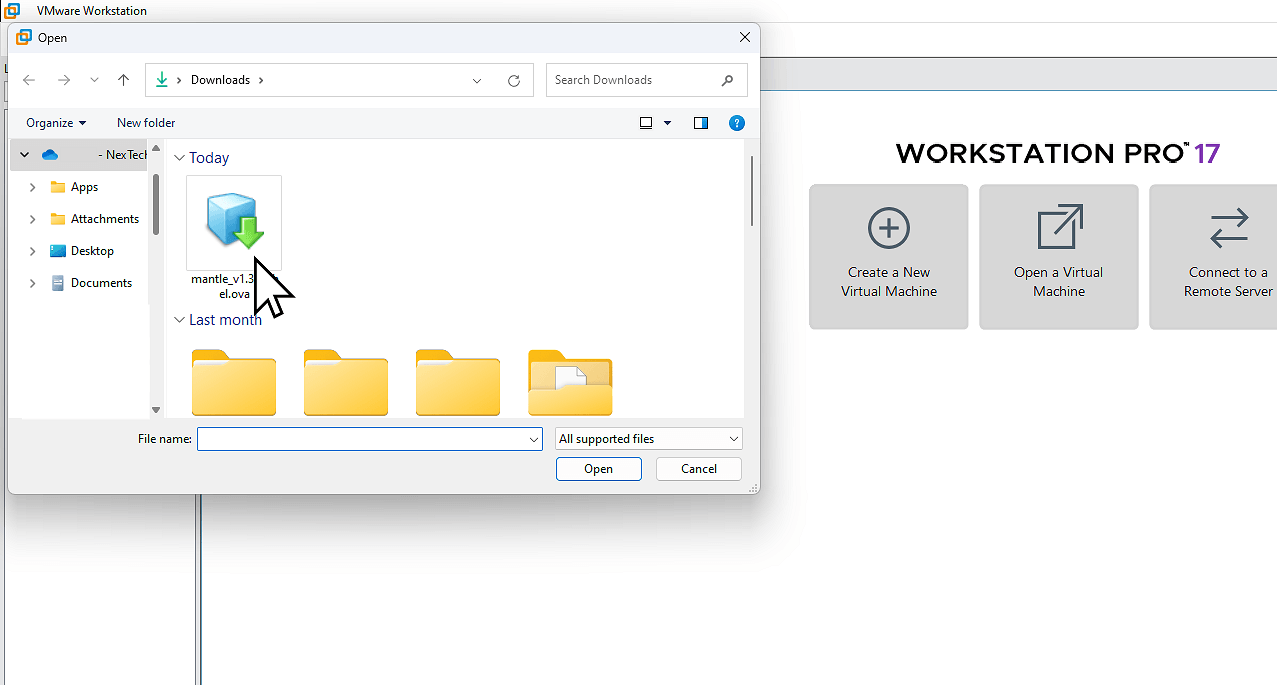The width and height of the screenshot is (1277, 685).
Task: Click the Cancel button
Action: [698, 468]
